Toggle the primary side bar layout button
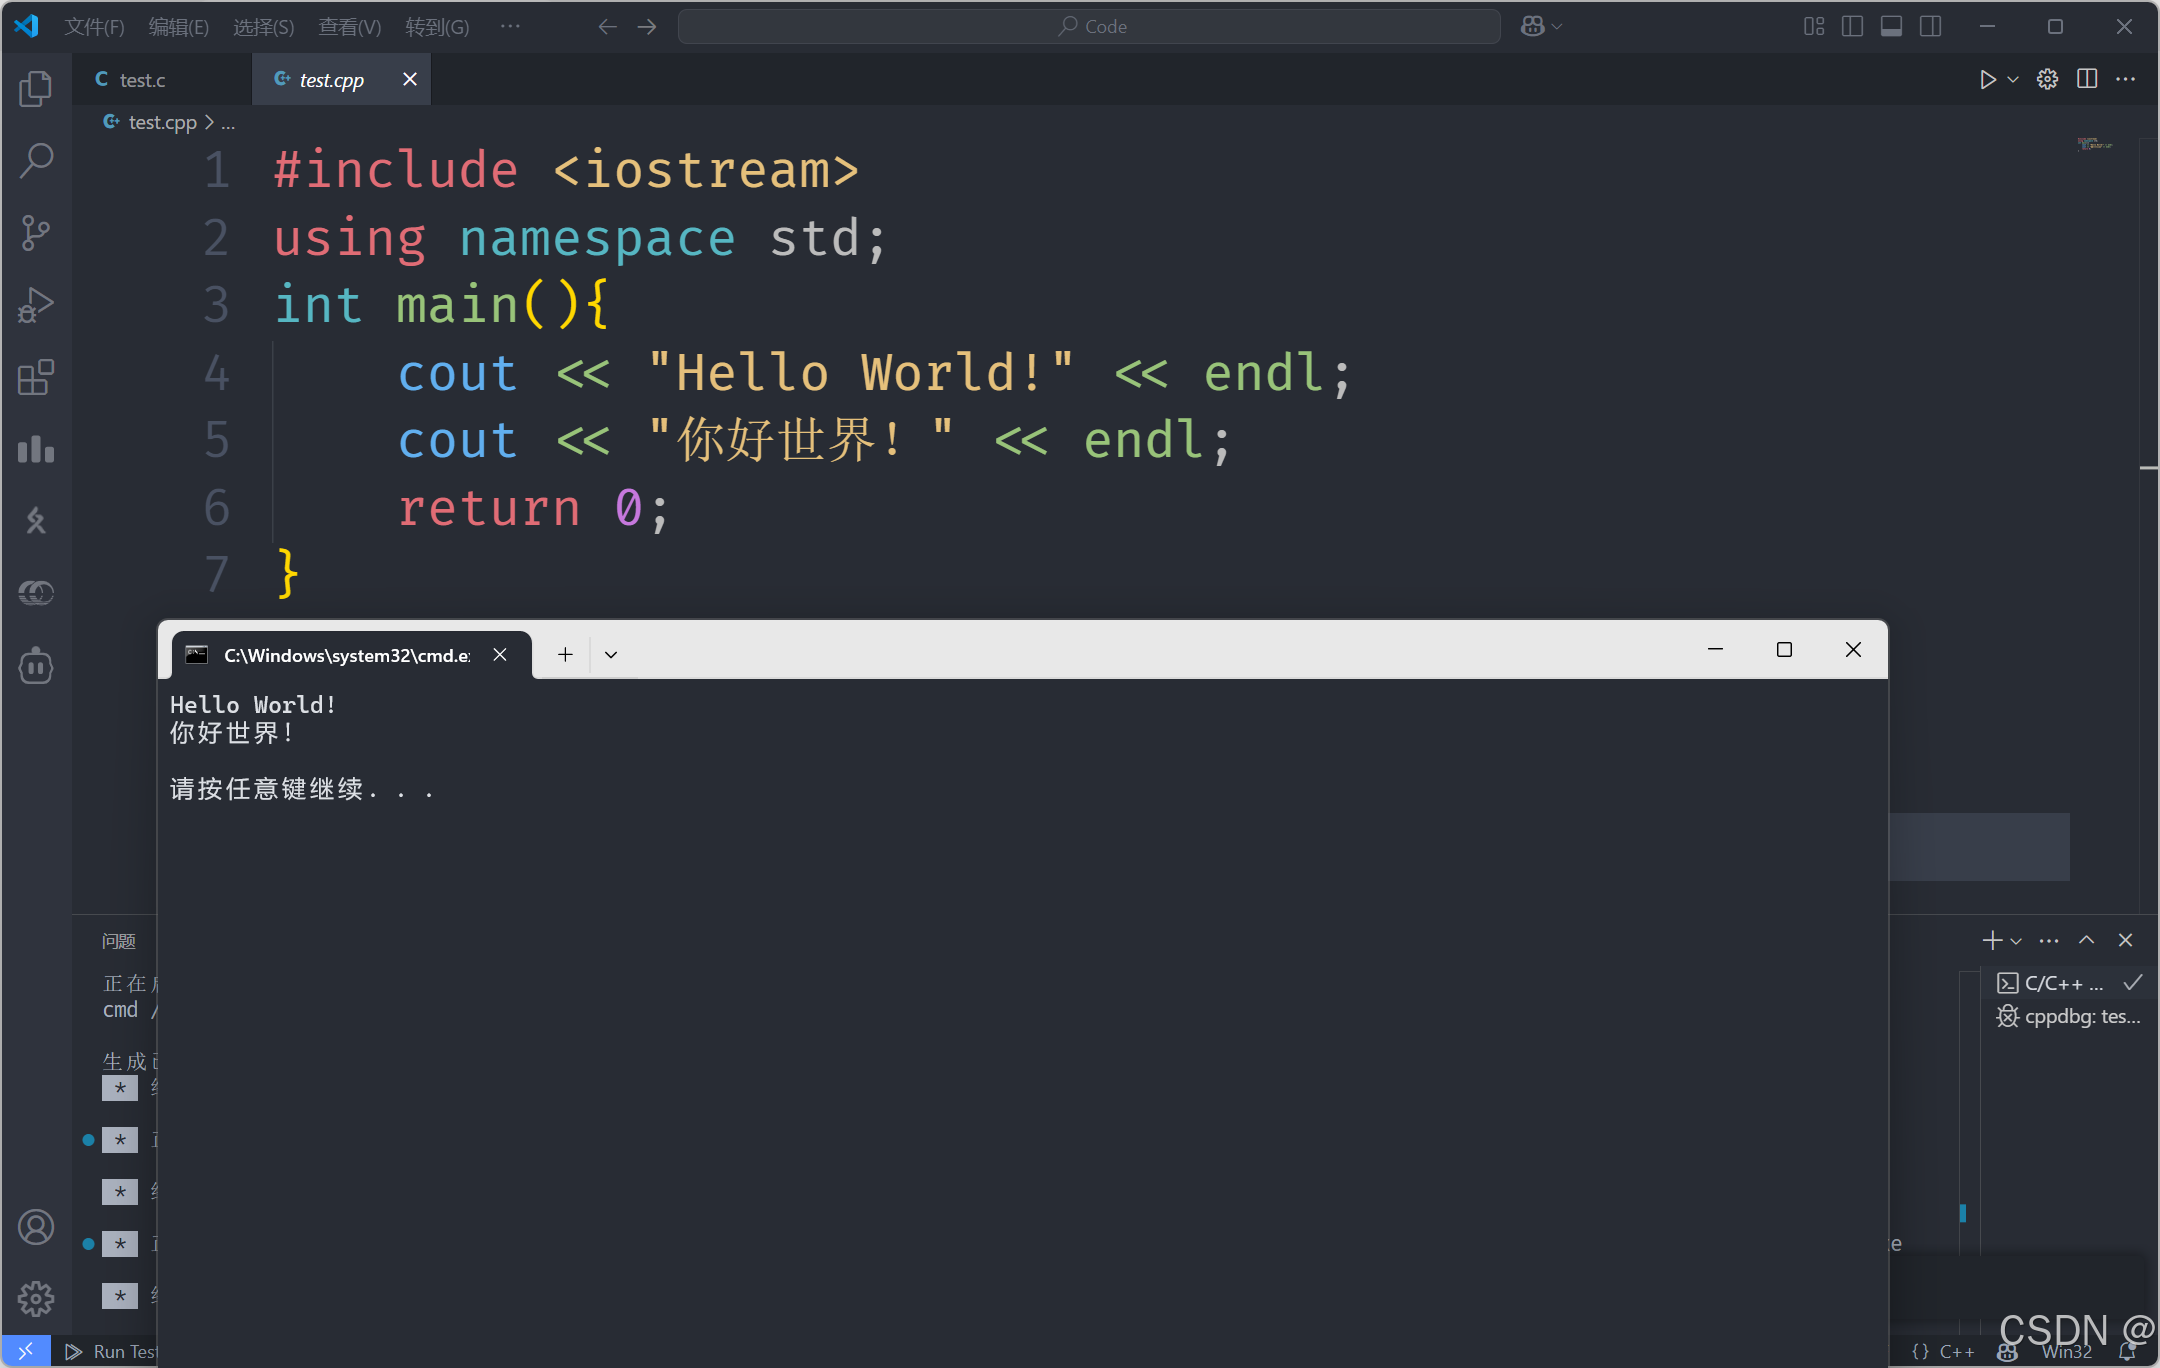 pyautogui.click(x=1852, y=27)
